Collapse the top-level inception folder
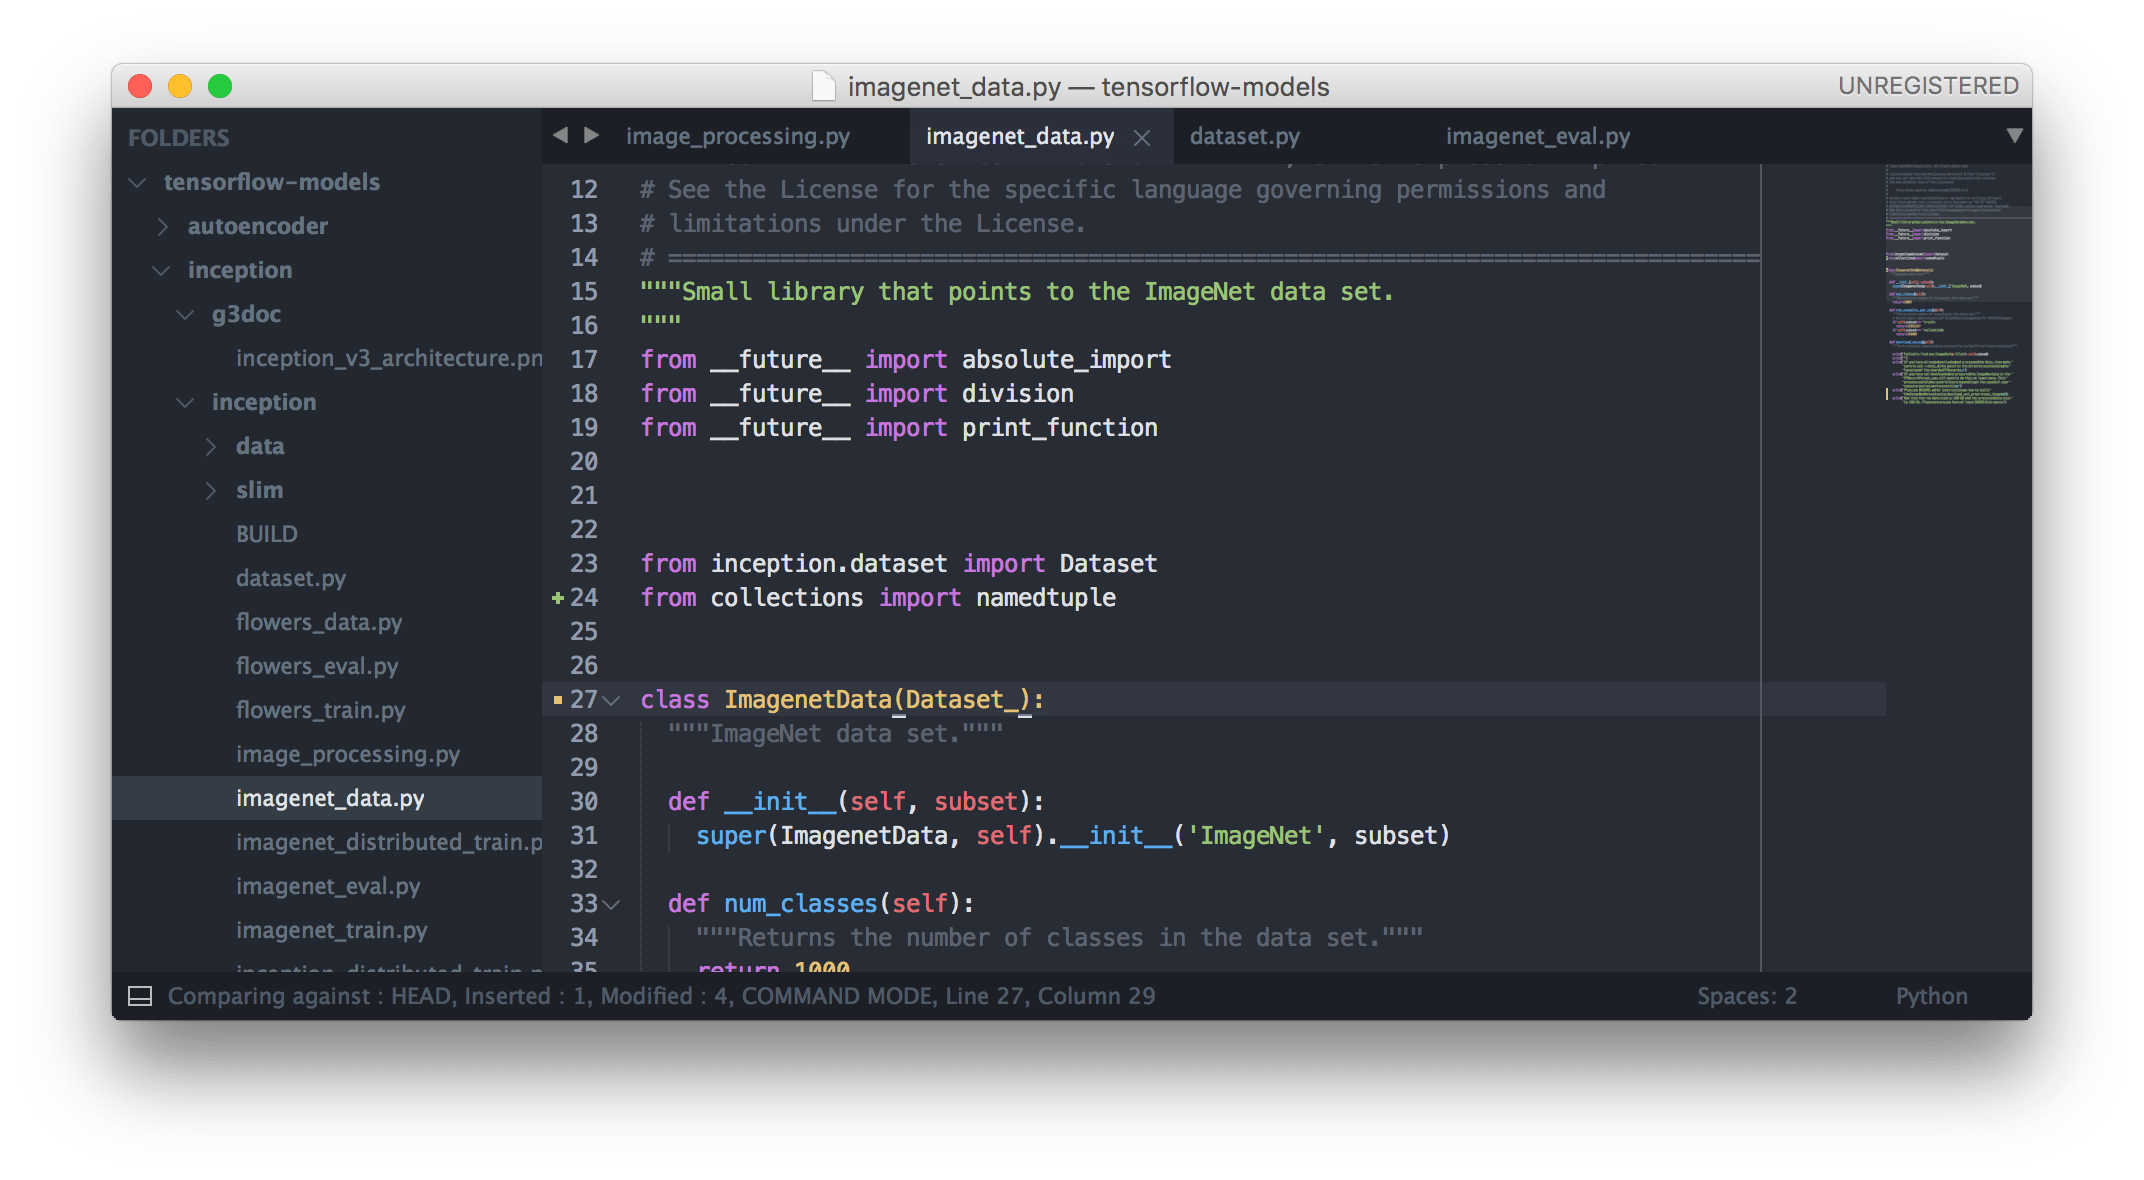The height and width of the screenshot is (1180, 2144). (x=161, y=270)
